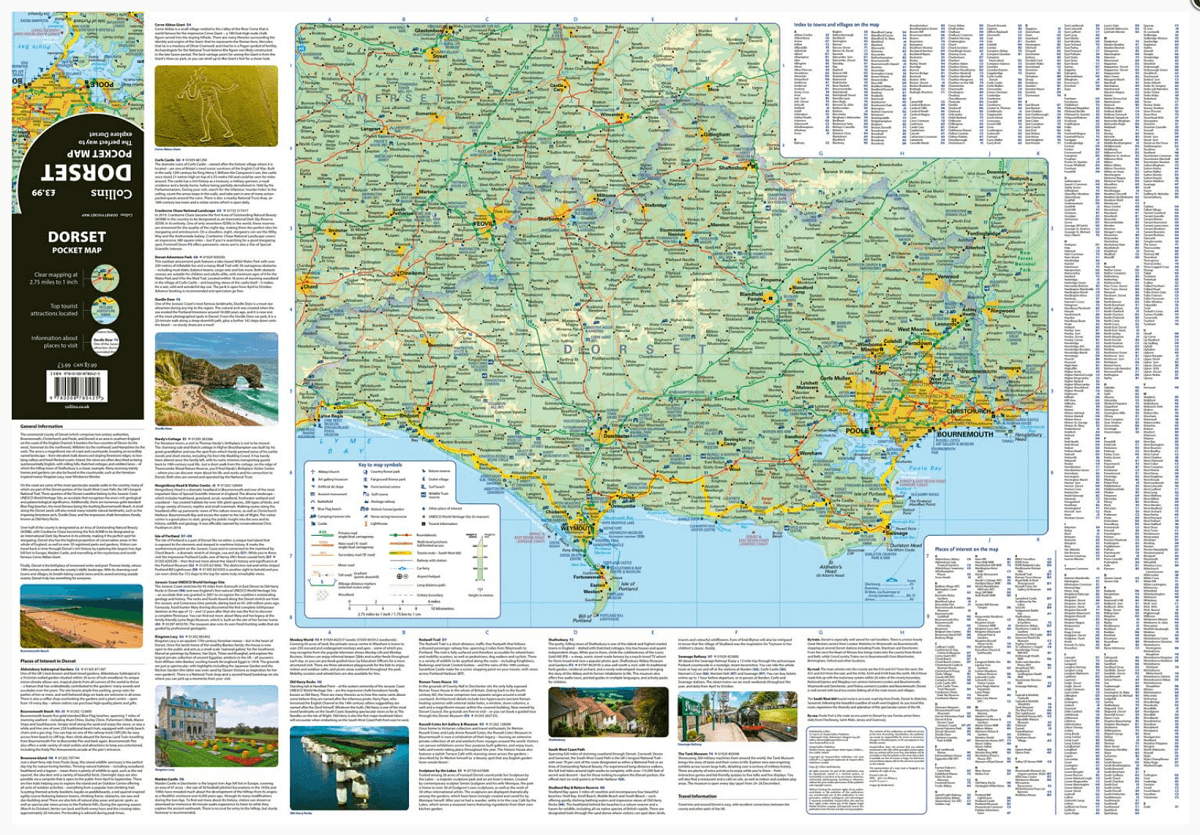Click the 'Roman Town House' entry heading
1200x835 pixels.
(435, 682)
